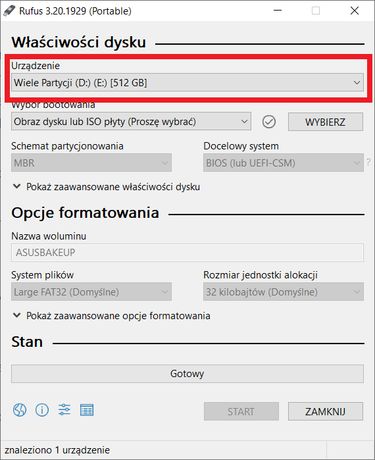Click the ZAMKNIJ button
375x460 pixels.
click(325, 411)
